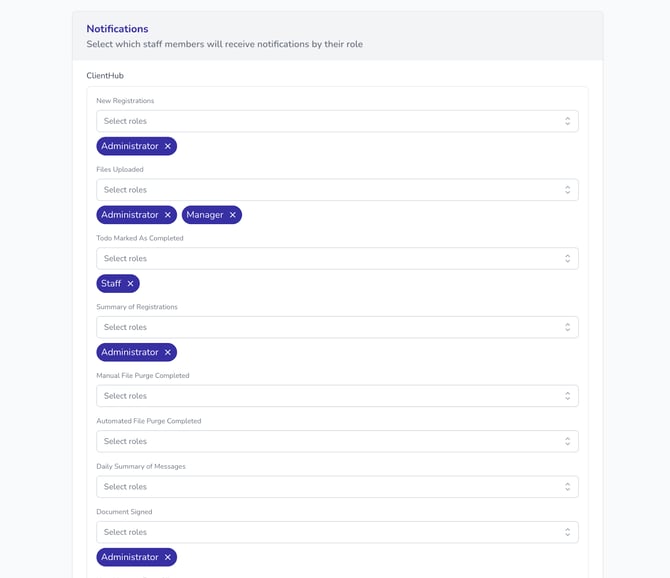The width and height of the screenshot is (670, 578).
Task: Click the Manager role tag label
Action: coord(205,215)
